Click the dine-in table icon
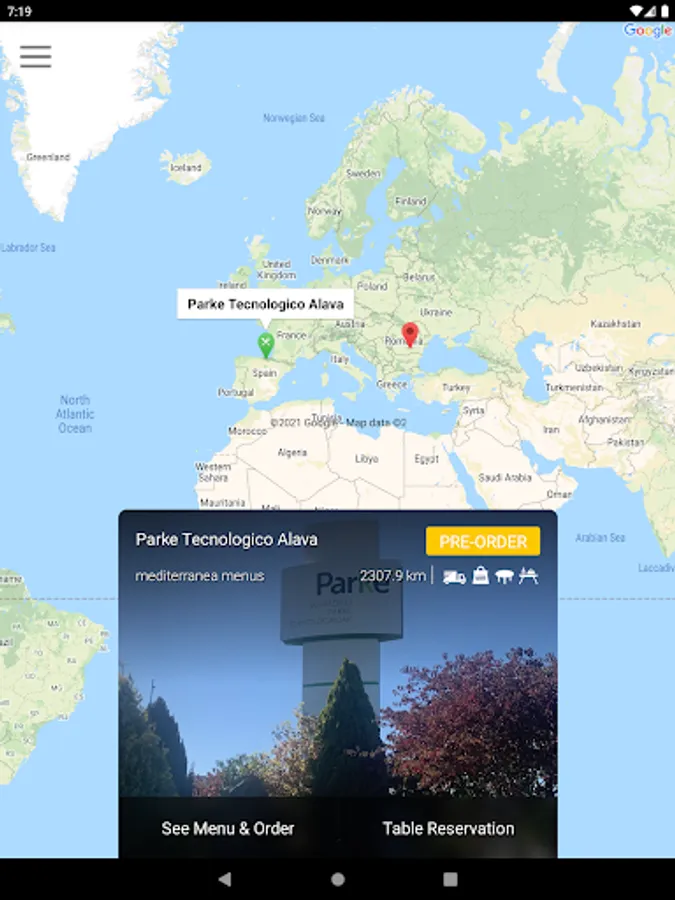Screen dimensions: 675x900 [504, 576]
